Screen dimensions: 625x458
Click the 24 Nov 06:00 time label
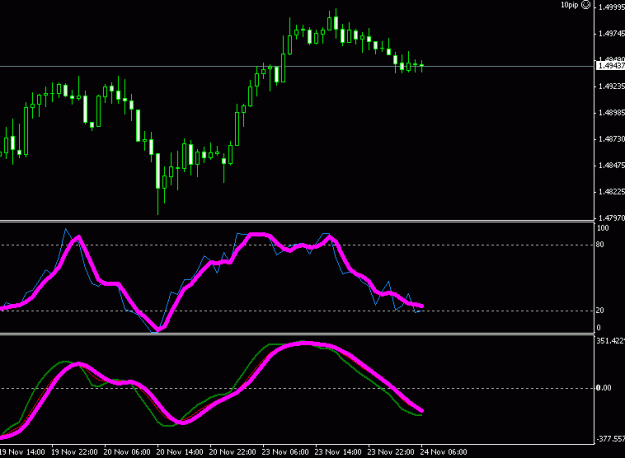pos(443,452)
